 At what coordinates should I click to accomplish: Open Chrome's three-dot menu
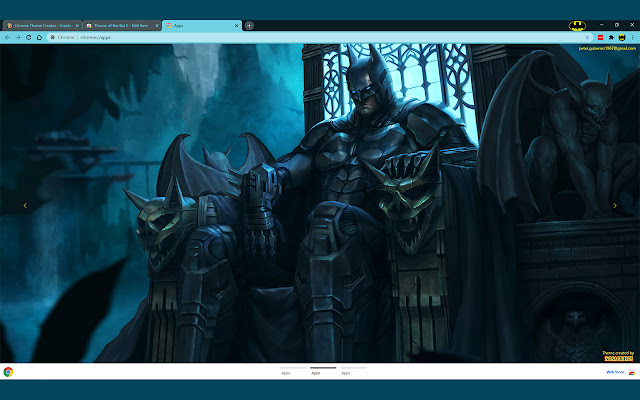(633, 37)
